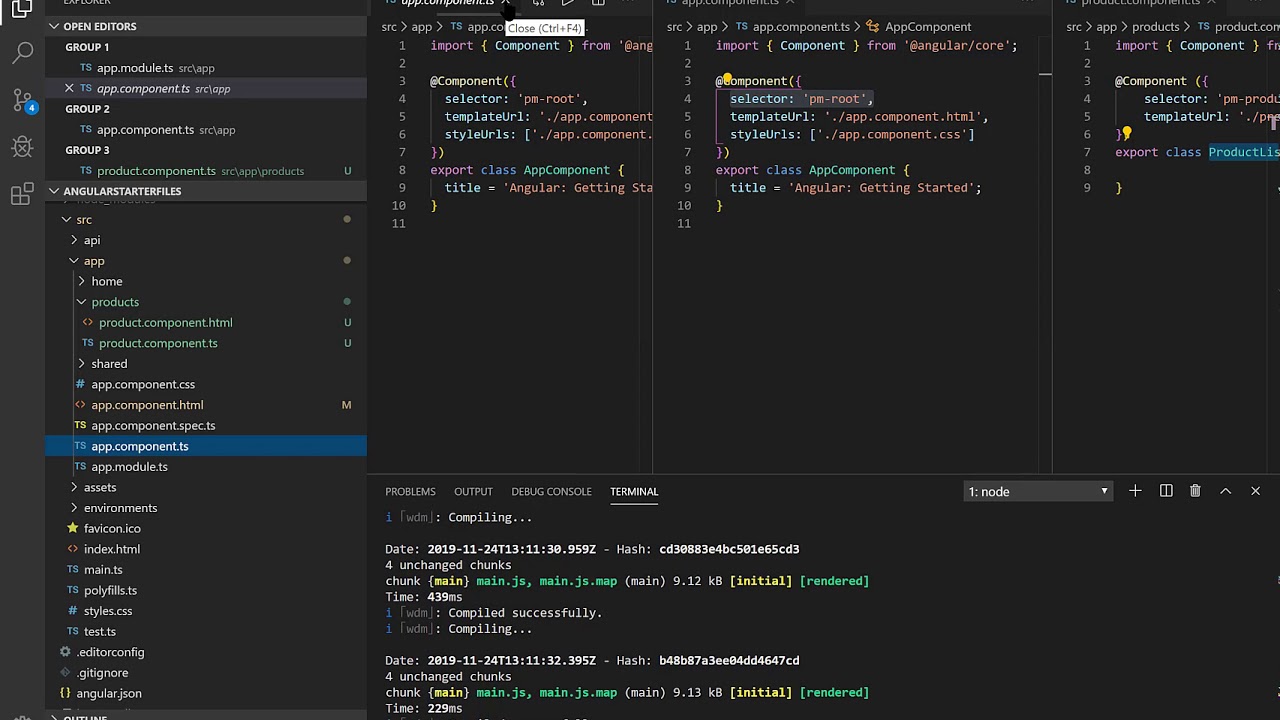Open the Extensions view

[x=22, y=195]
